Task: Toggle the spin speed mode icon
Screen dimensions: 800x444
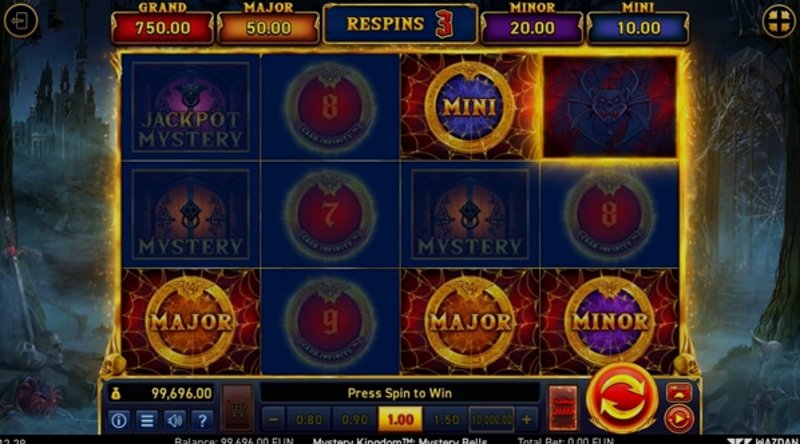Action: click(679, 392)
